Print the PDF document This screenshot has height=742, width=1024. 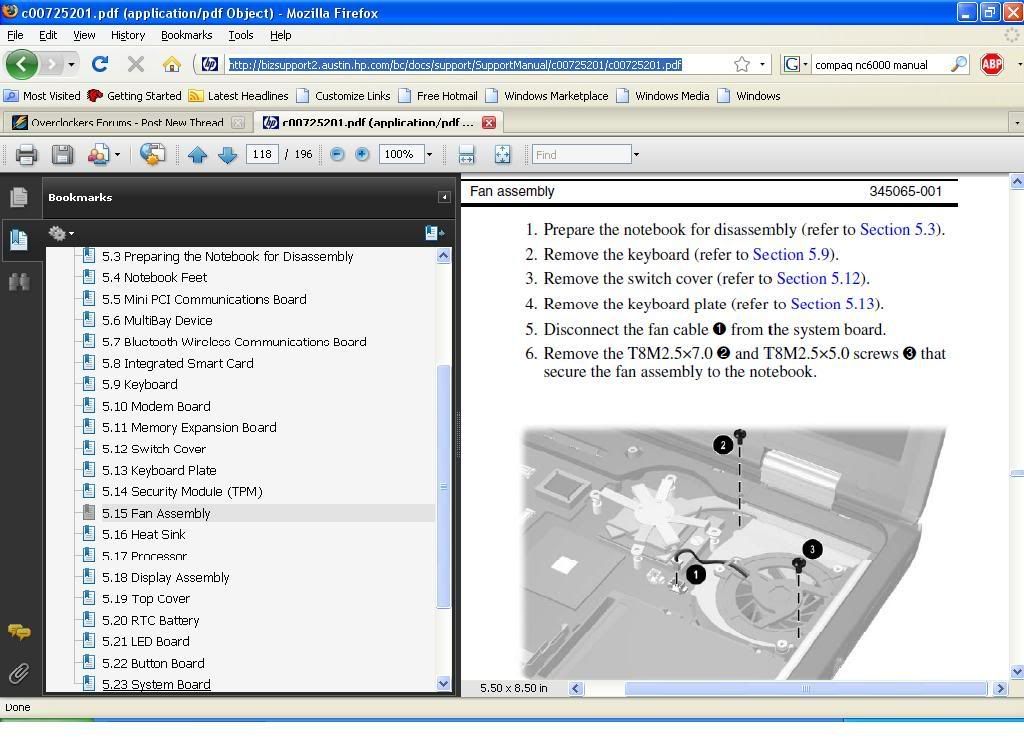27,155
